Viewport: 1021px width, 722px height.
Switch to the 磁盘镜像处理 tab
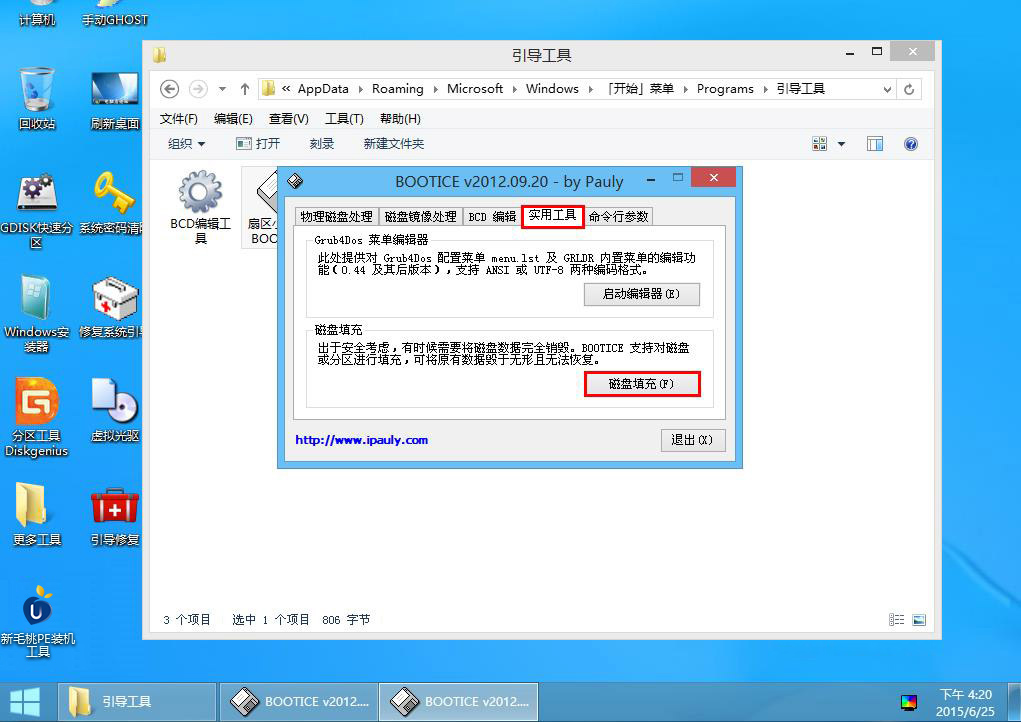click(x=420, y=217)
